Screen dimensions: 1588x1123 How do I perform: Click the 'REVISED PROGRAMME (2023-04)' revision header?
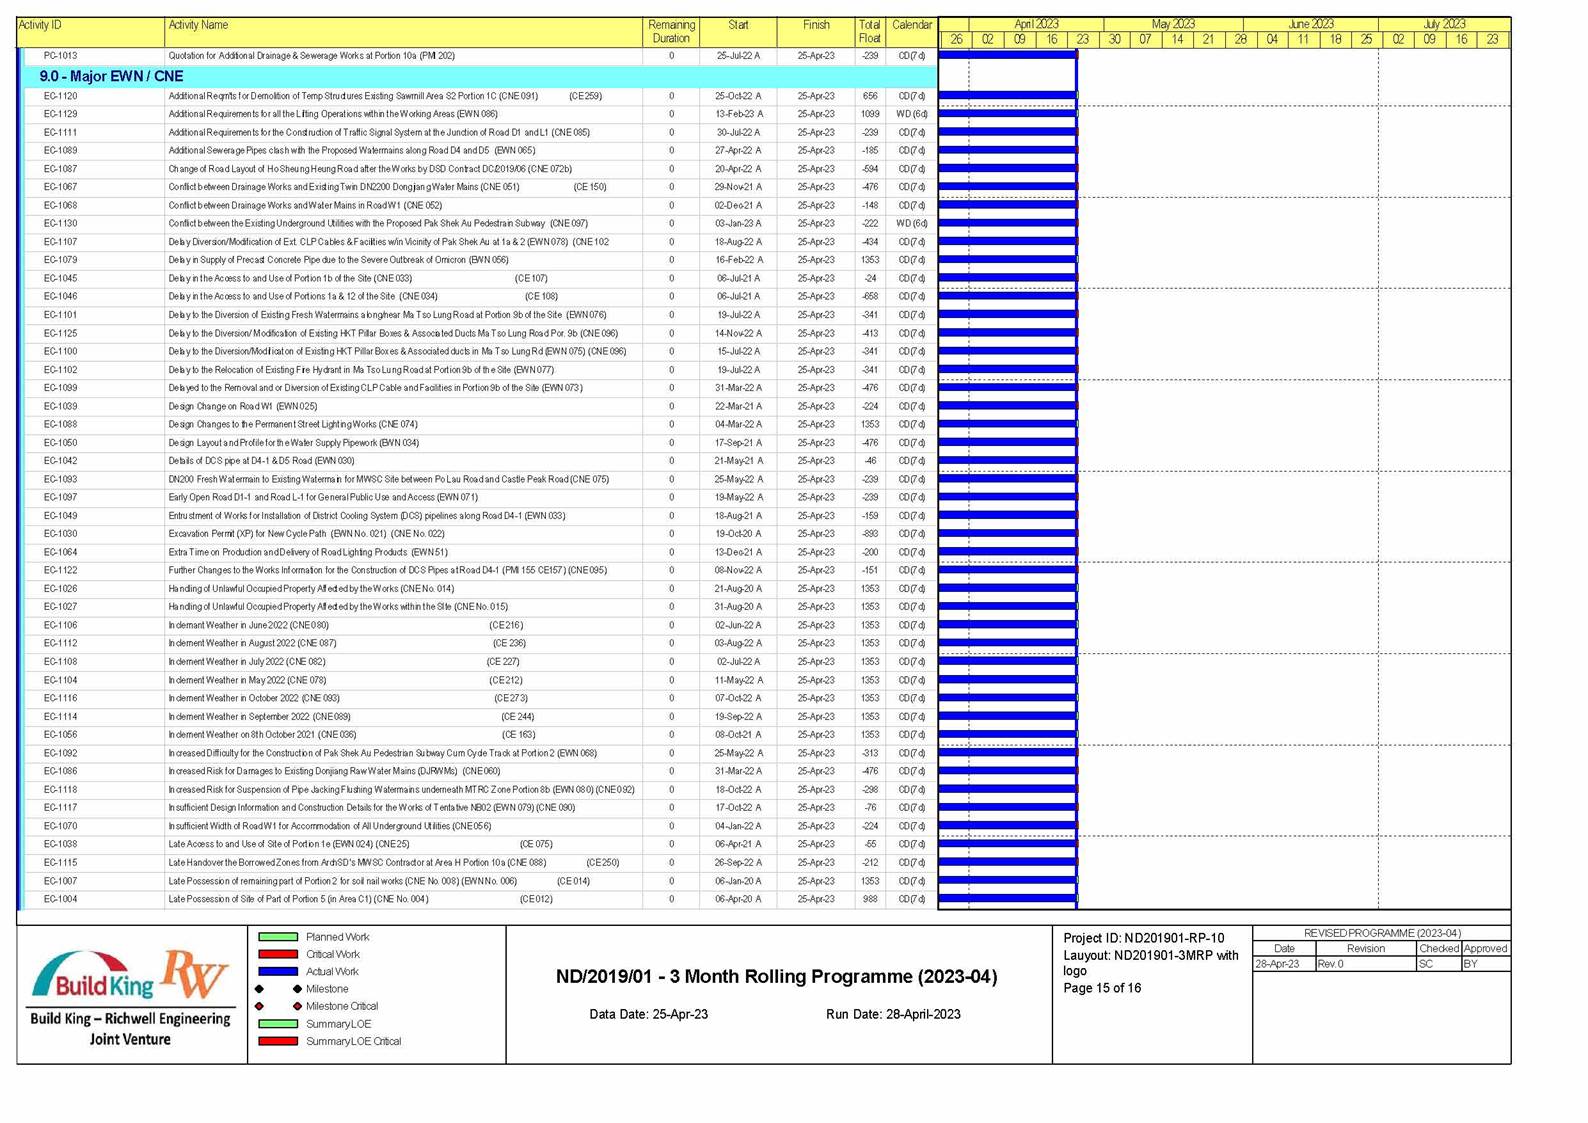pos(1382,933)
